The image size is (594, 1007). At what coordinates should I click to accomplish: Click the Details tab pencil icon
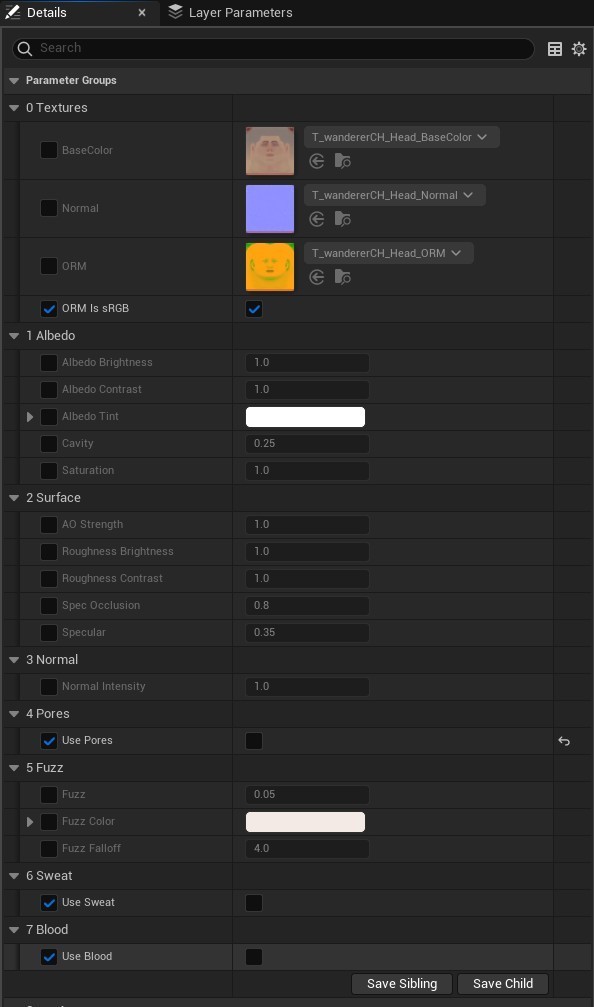coord(12,12)
